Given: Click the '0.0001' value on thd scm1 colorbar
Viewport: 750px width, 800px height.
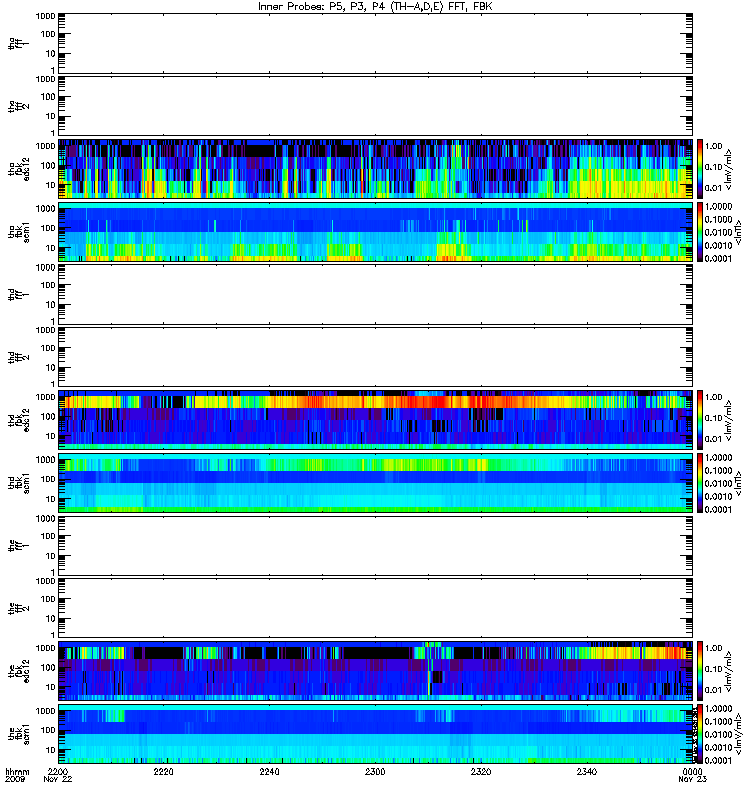Looking at the screenshot, I should [x=718, y=509].
